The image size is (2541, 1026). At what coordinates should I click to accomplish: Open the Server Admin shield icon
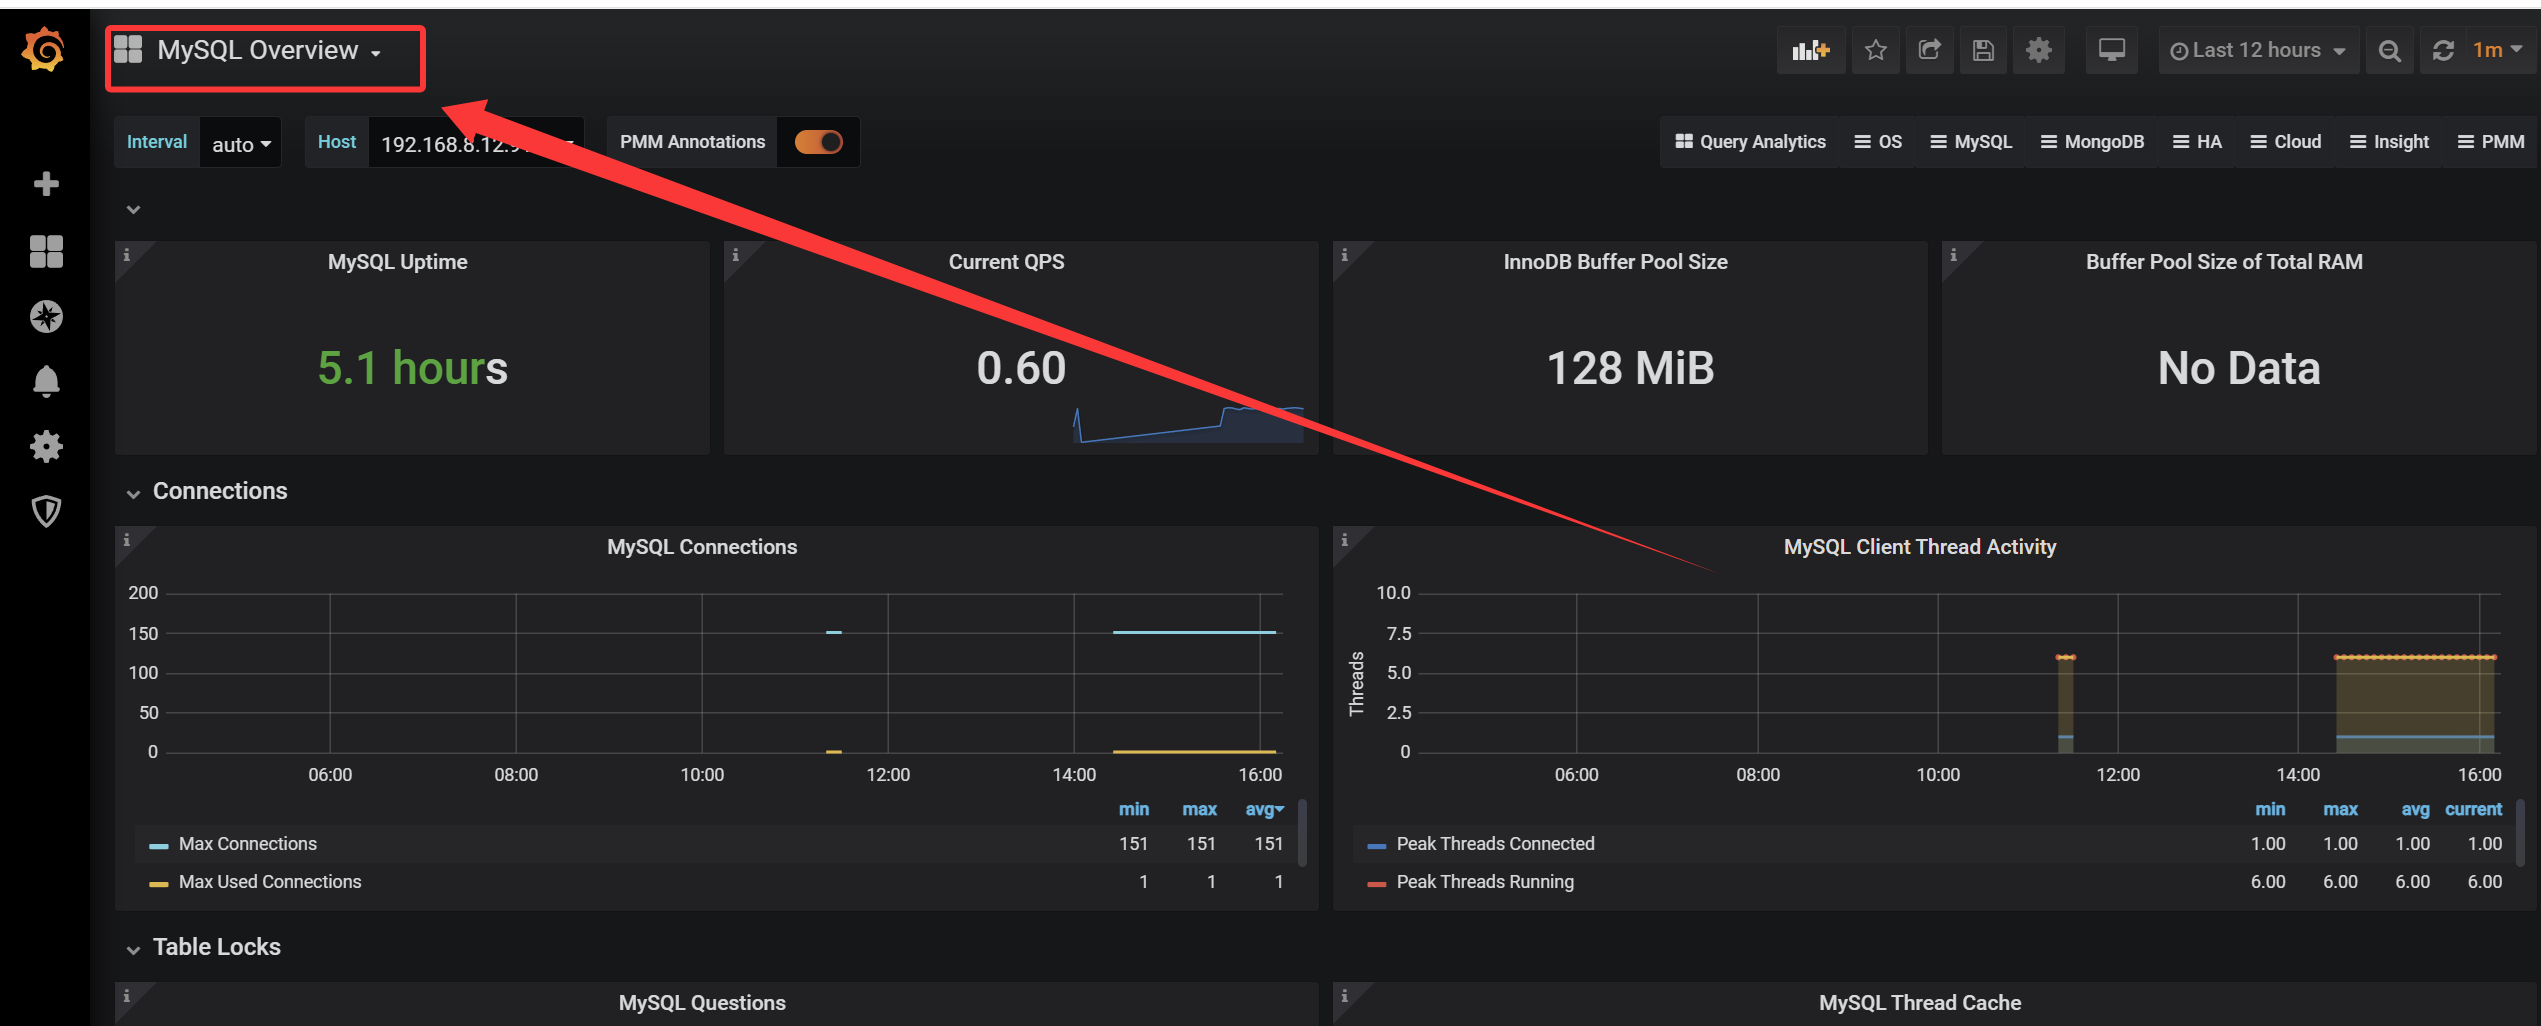(x=46, y=512)
